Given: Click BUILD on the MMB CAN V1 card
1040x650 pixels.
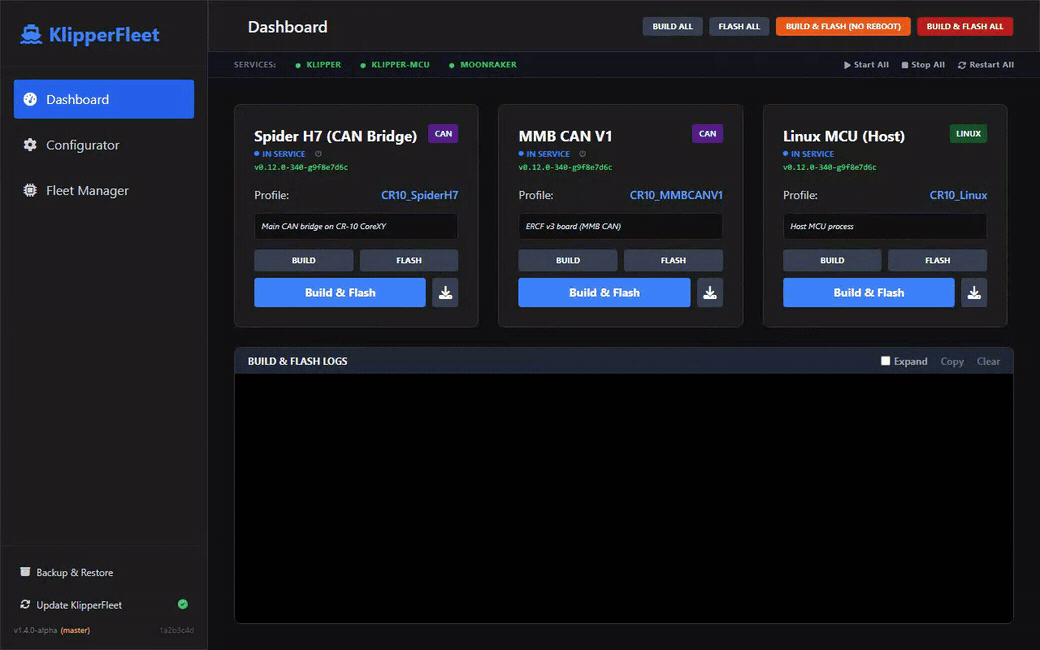Looking at the screenshot, I should [568, 260].
